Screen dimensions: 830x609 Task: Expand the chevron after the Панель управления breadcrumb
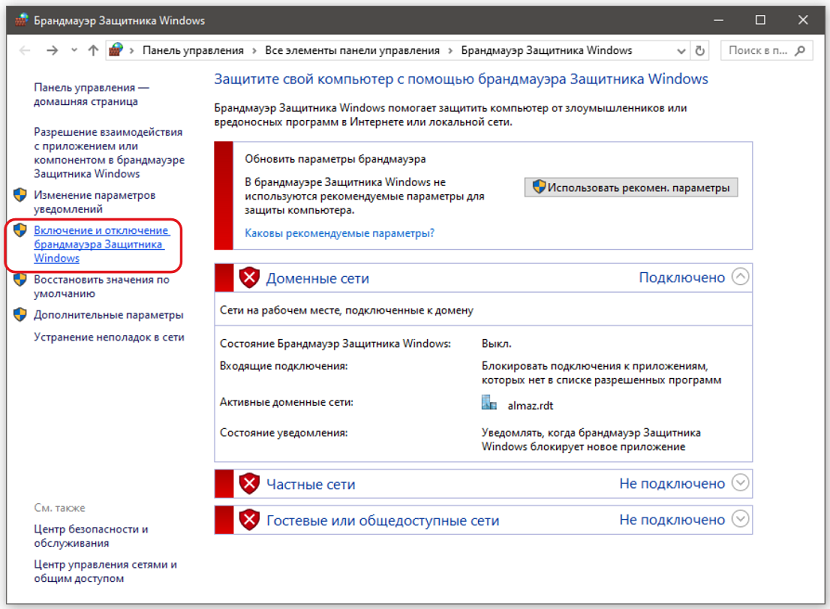254,51
